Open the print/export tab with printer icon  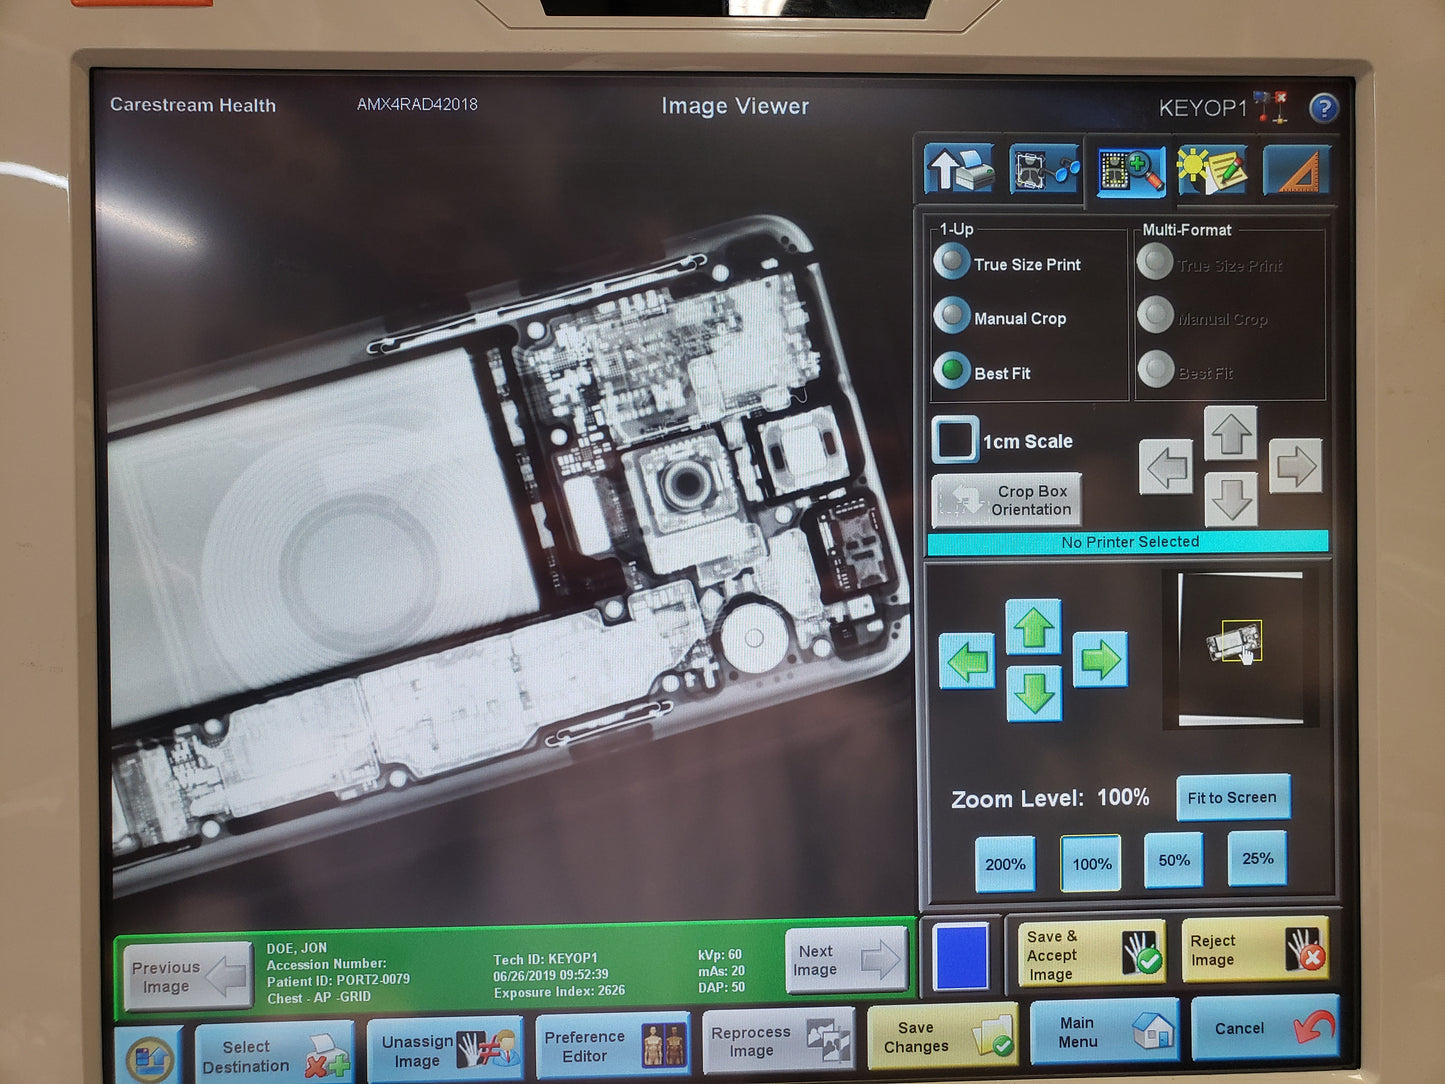[959, 170]
